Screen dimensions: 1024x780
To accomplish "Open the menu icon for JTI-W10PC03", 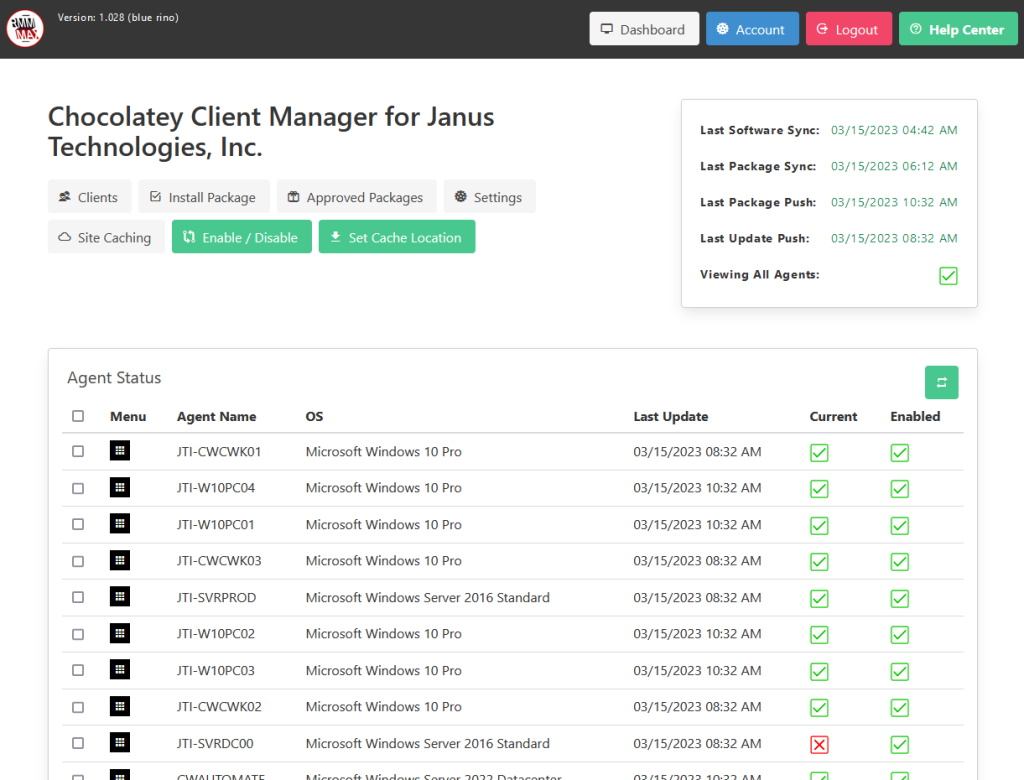I will click(x=120, y=670).
